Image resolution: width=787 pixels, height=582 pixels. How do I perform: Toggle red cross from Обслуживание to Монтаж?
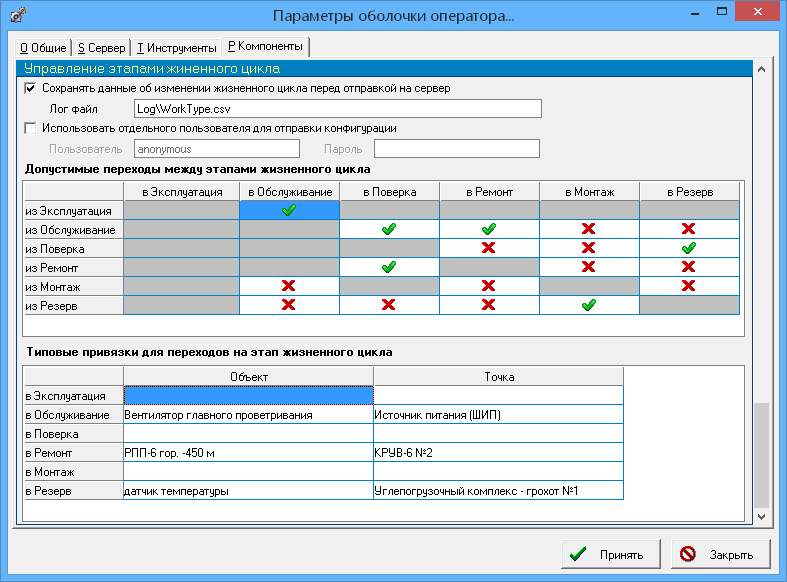(589, 229)
